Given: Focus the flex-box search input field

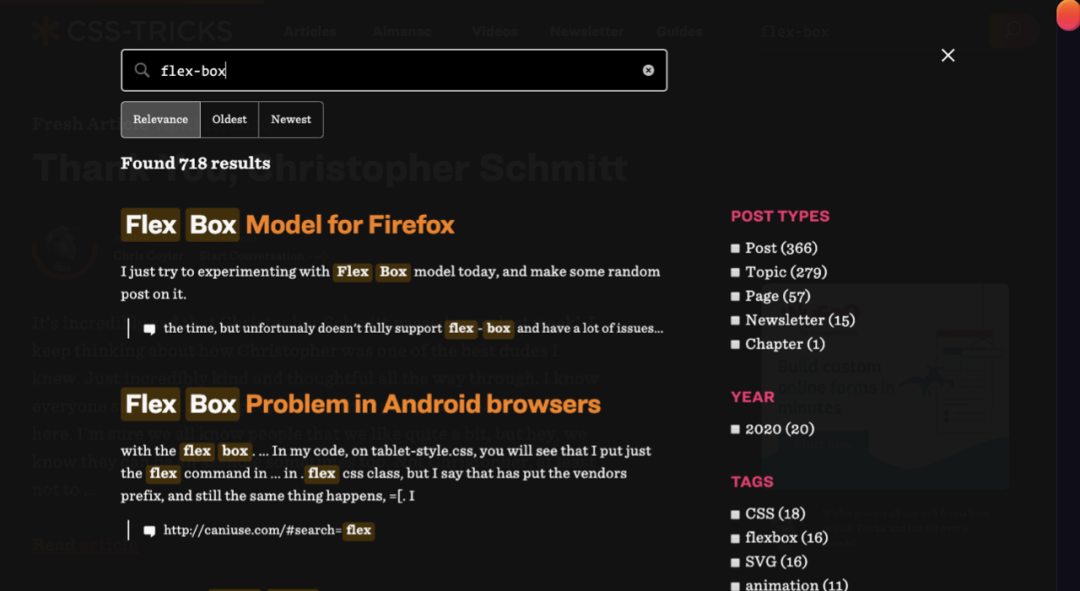Looking at the screenshot, I should 394,70.
